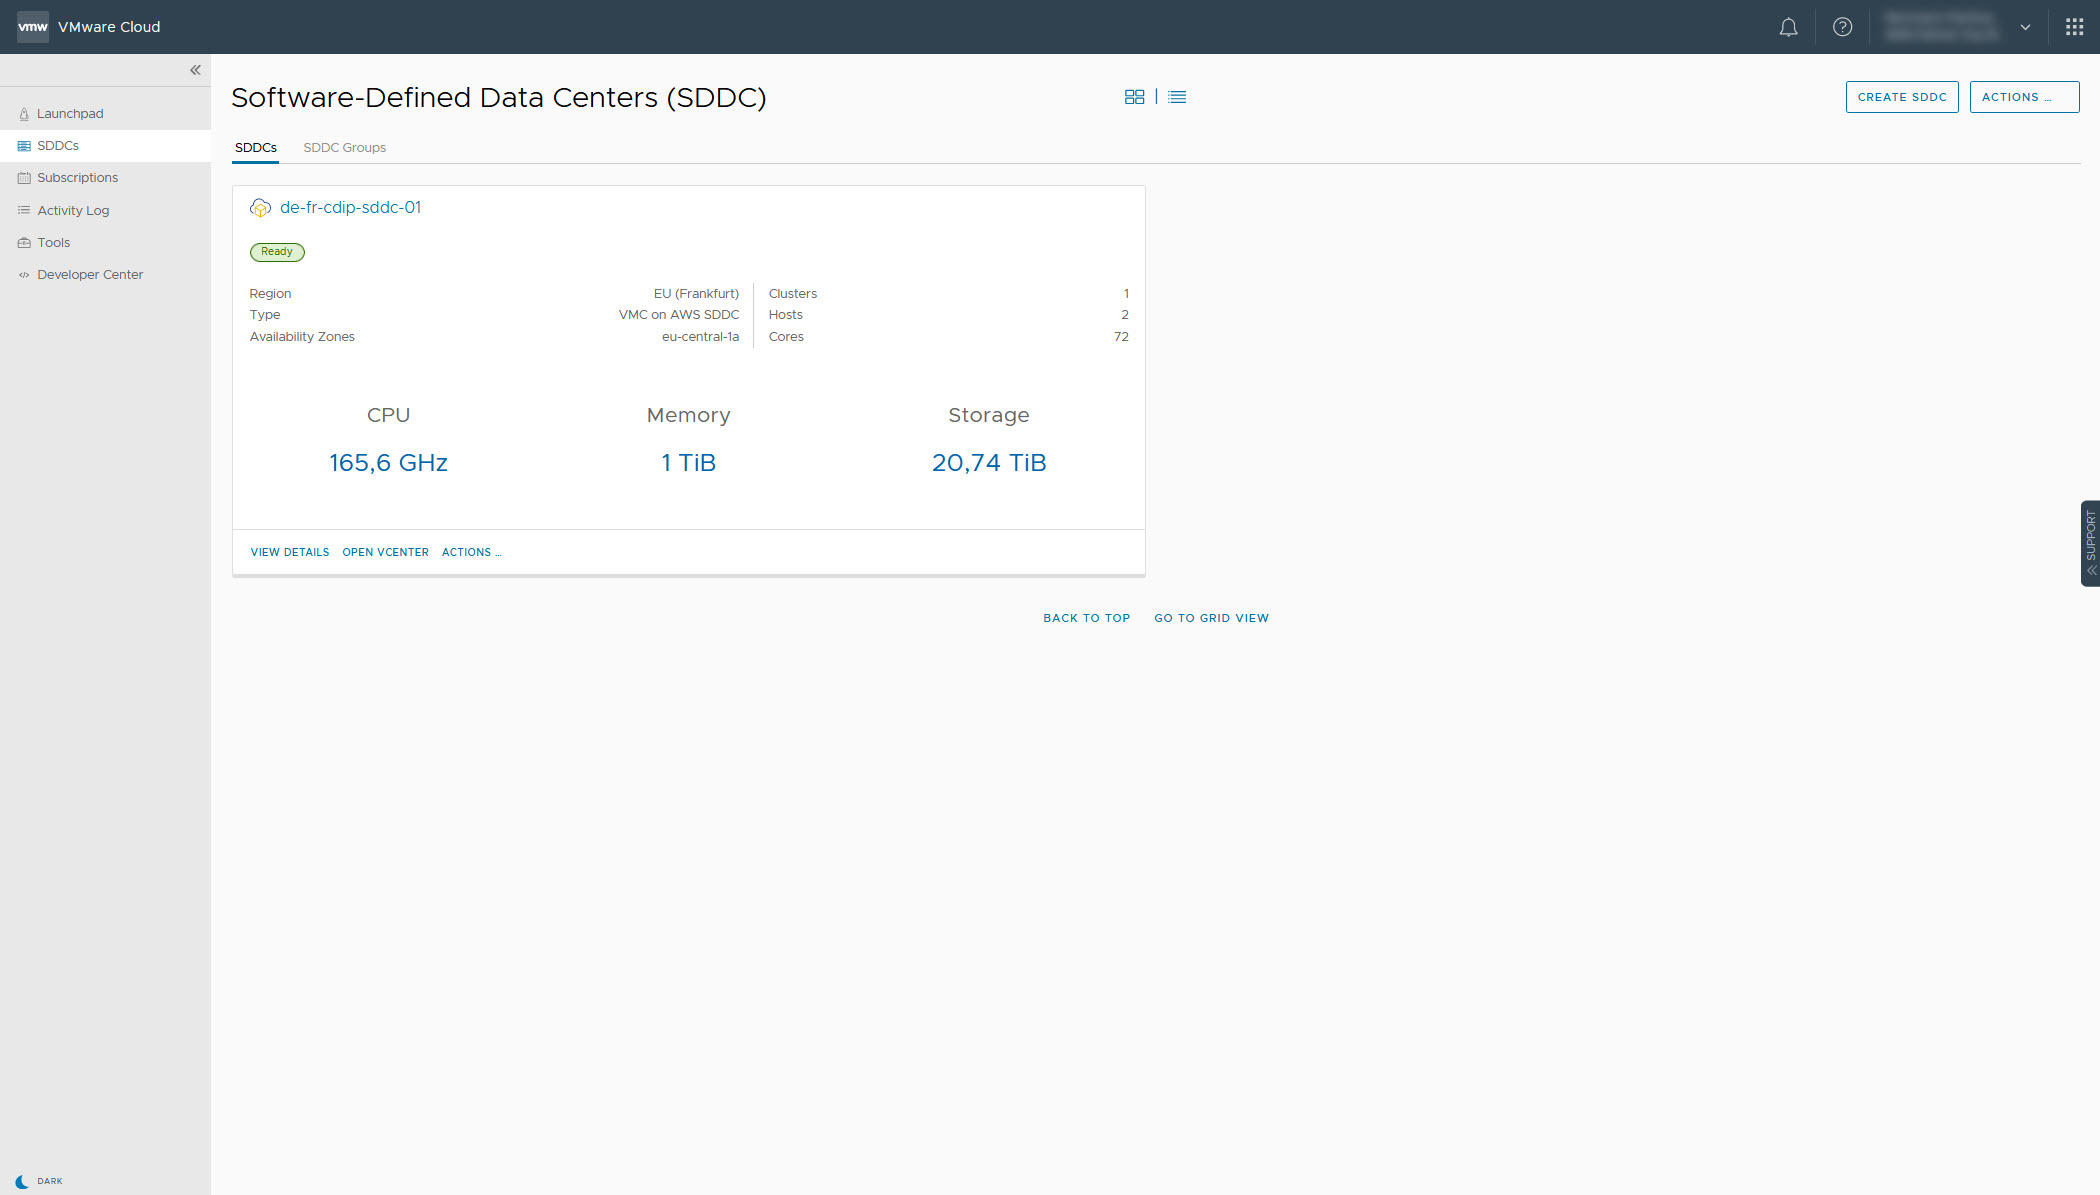Select the SDDCs tab
2100x1195 pixels.
(x=256, y=148)
